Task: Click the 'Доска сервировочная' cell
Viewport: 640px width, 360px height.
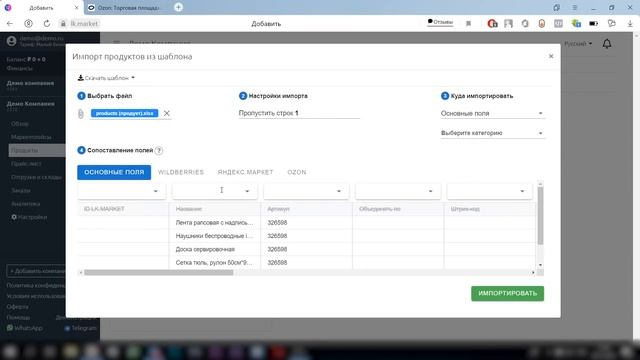Action: (214, 249)
